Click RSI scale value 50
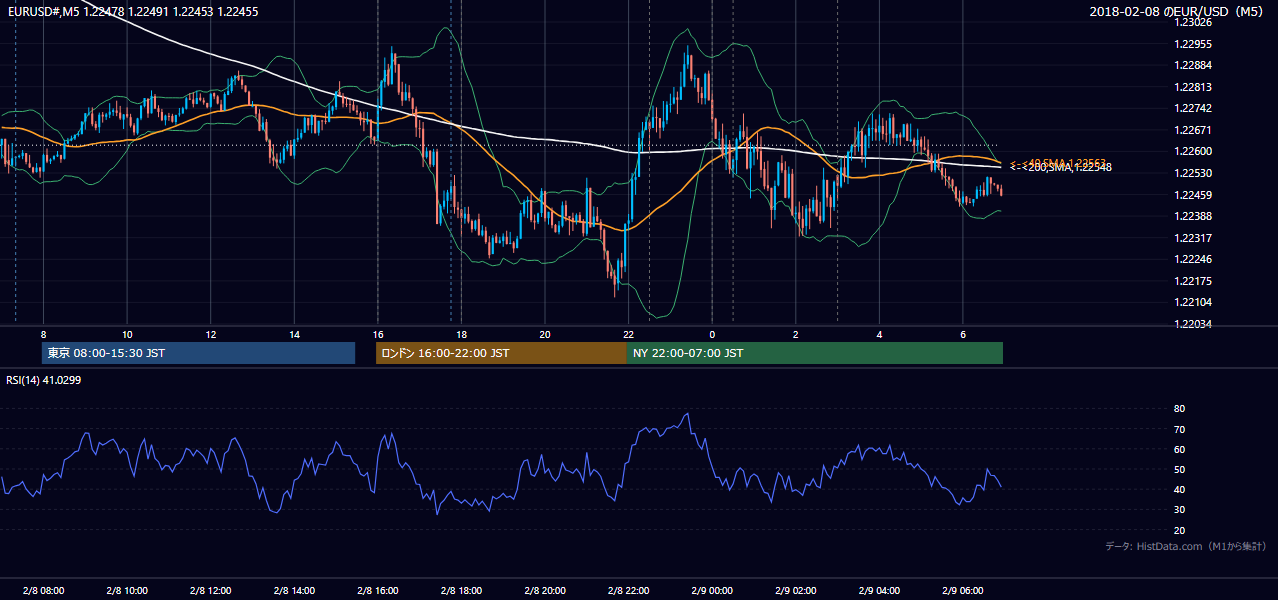This screenshot has height=600, width=1278. 1180,469
